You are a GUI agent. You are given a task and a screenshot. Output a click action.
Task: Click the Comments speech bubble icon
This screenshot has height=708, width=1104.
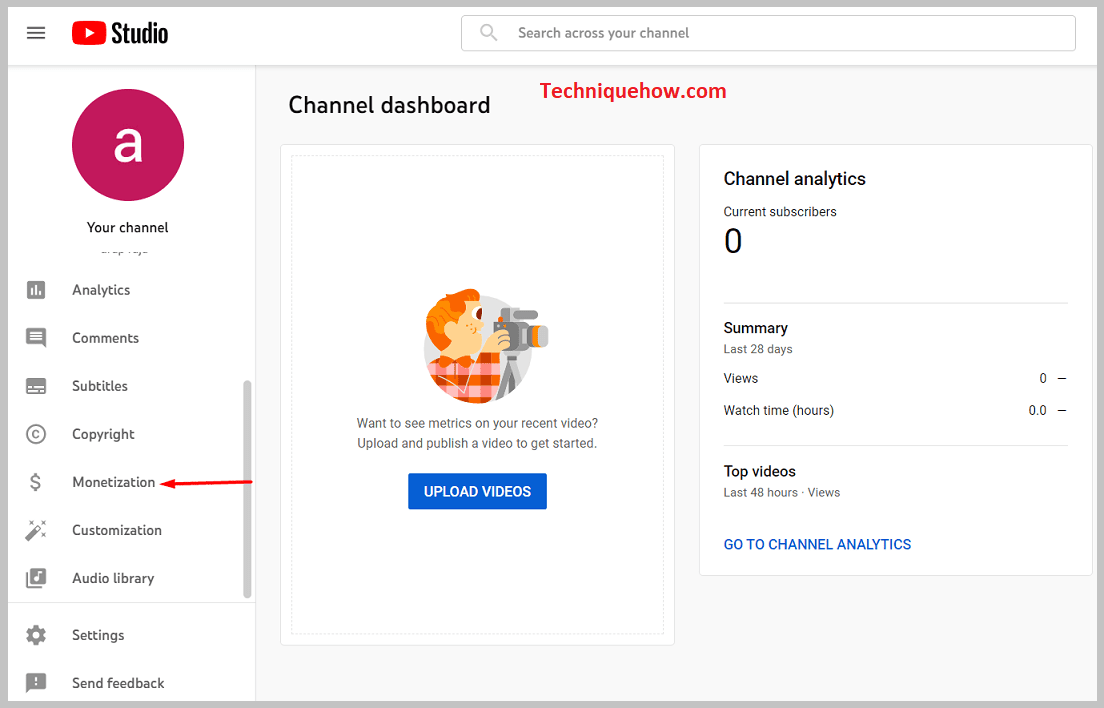tap(36, 338)
